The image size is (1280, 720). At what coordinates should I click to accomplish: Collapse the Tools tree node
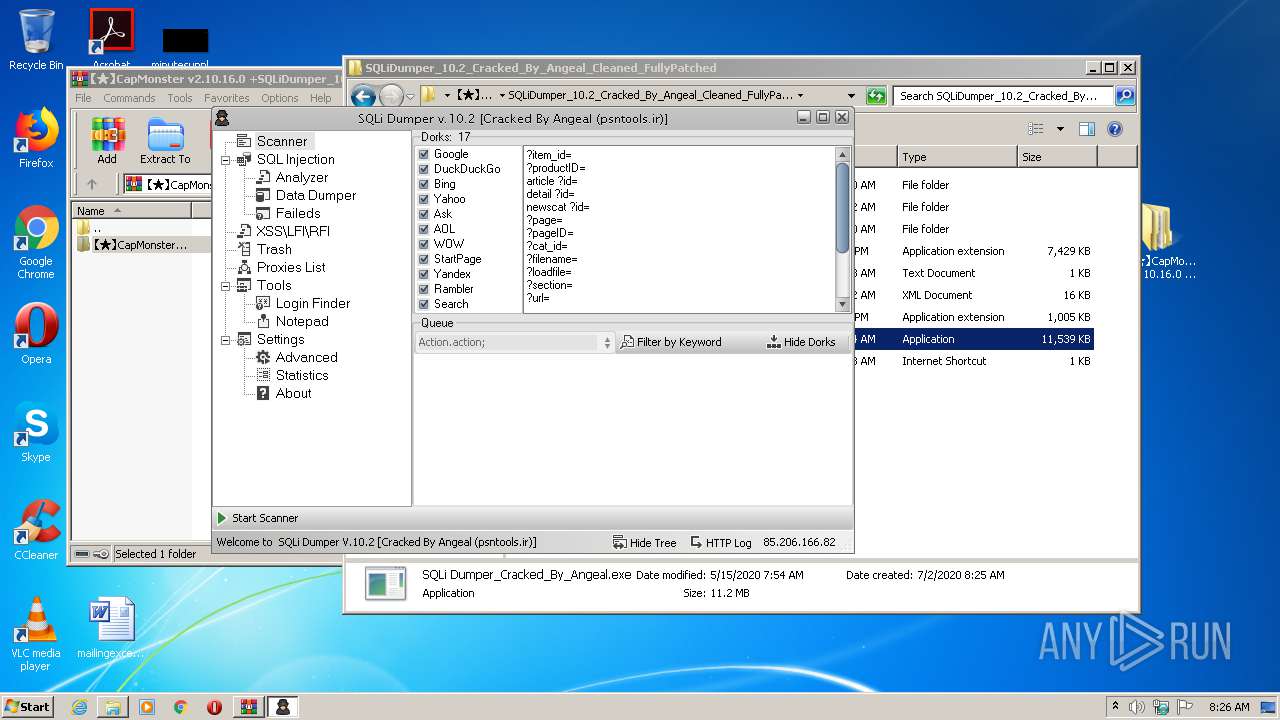coord(226,286)
